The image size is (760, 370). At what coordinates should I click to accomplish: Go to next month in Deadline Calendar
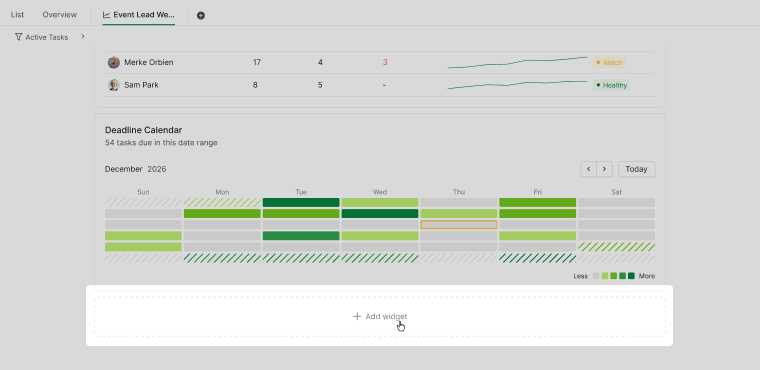tap(604, 169)
